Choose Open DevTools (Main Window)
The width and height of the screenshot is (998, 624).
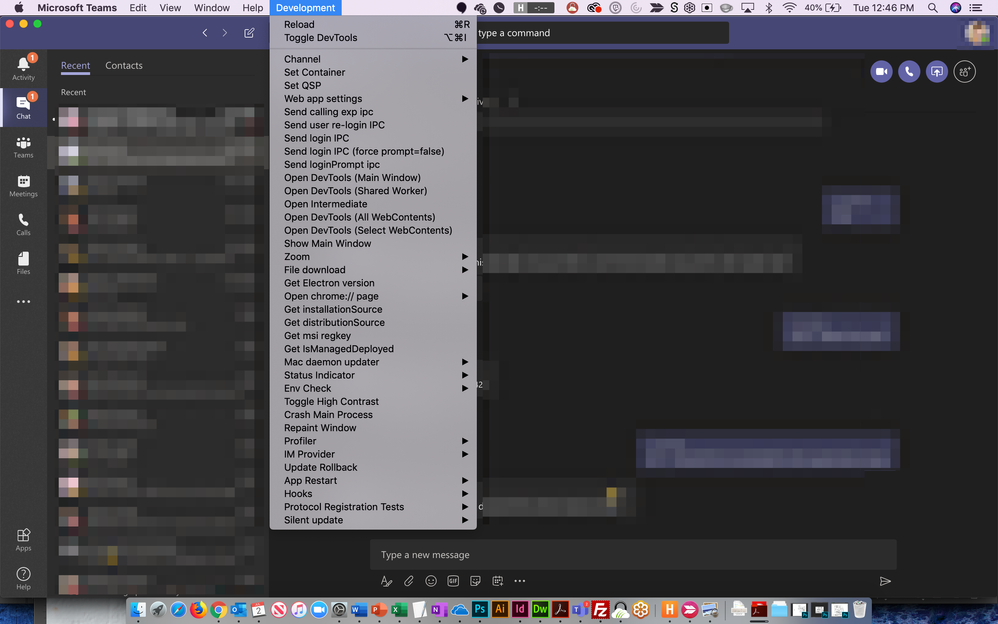pos(373,178)
